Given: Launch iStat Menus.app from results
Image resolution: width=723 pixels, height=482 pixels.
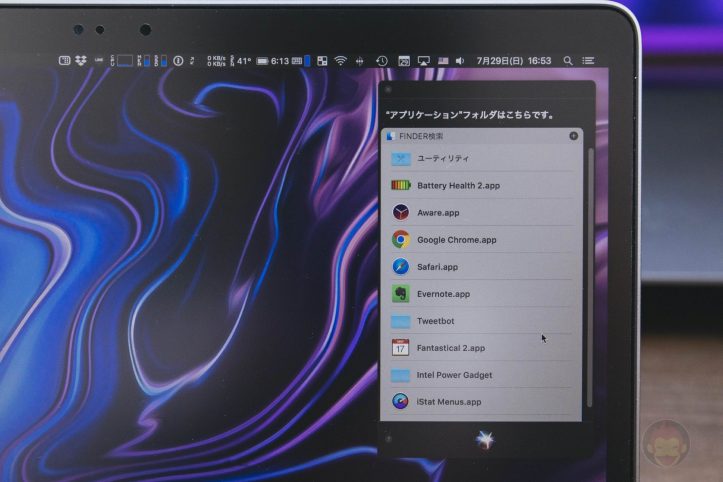Looking at the screenshot, I should click(449, 402).
